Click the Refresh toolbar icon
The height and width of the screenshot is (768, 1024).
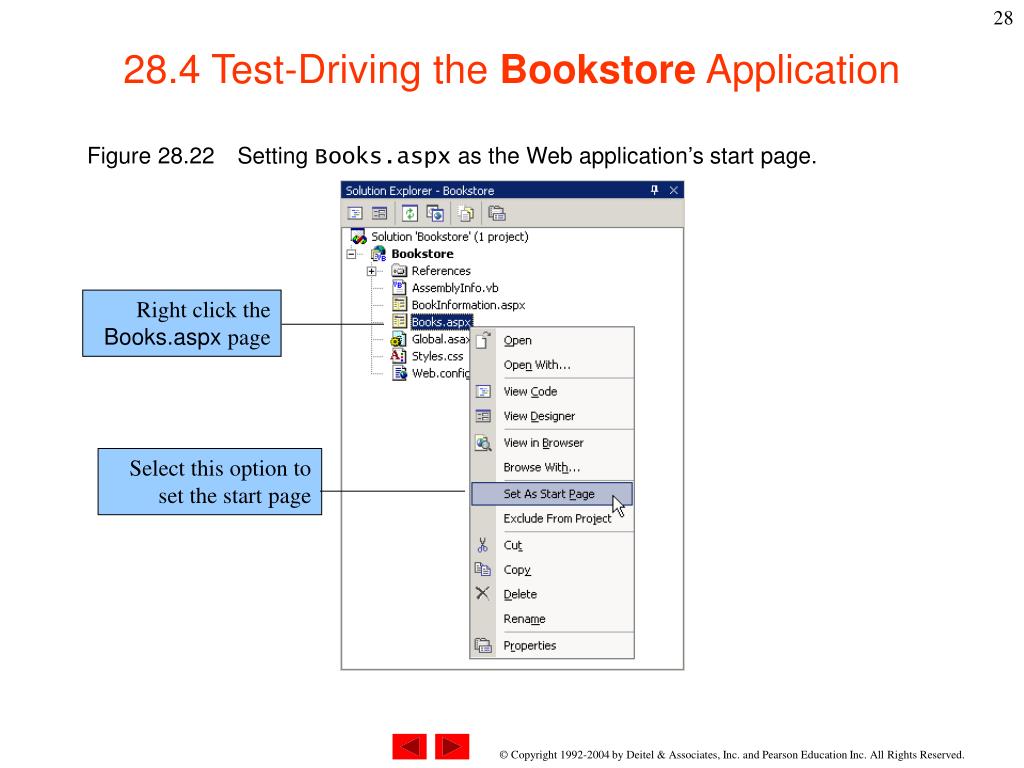coord(409,214)
